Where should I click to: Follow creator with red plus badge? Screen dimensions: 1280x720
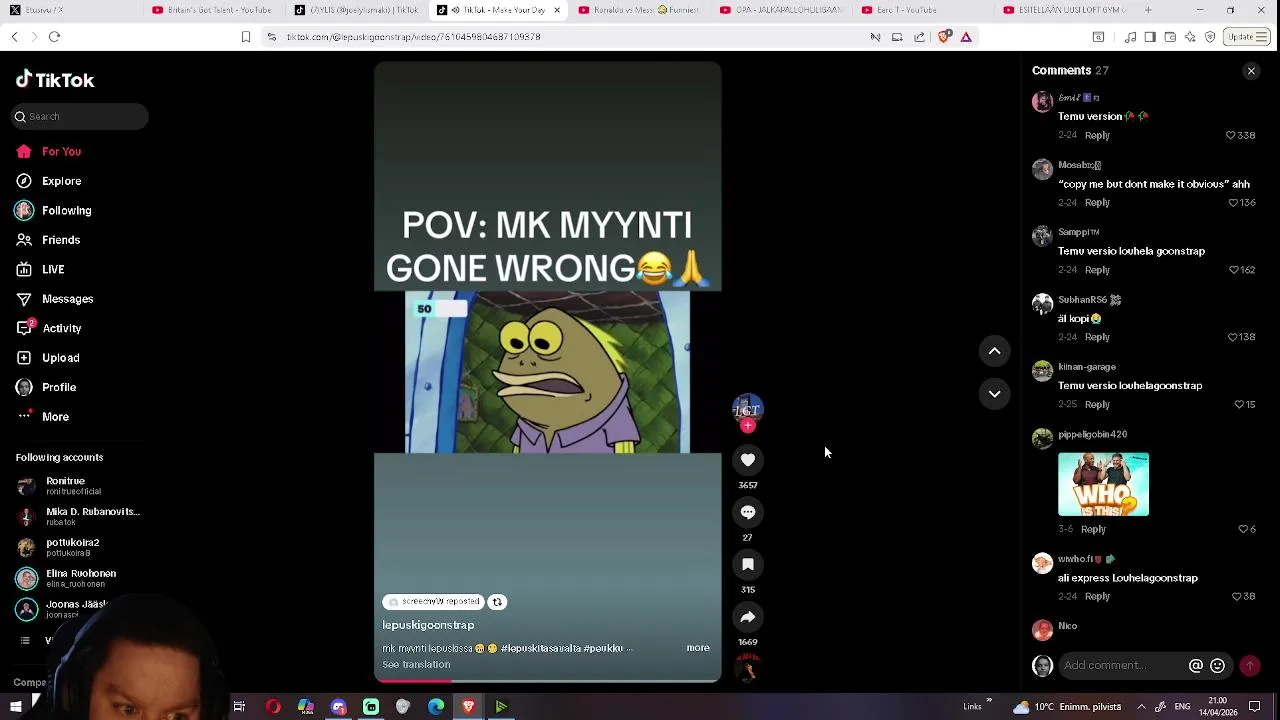[x=748, y=426]
